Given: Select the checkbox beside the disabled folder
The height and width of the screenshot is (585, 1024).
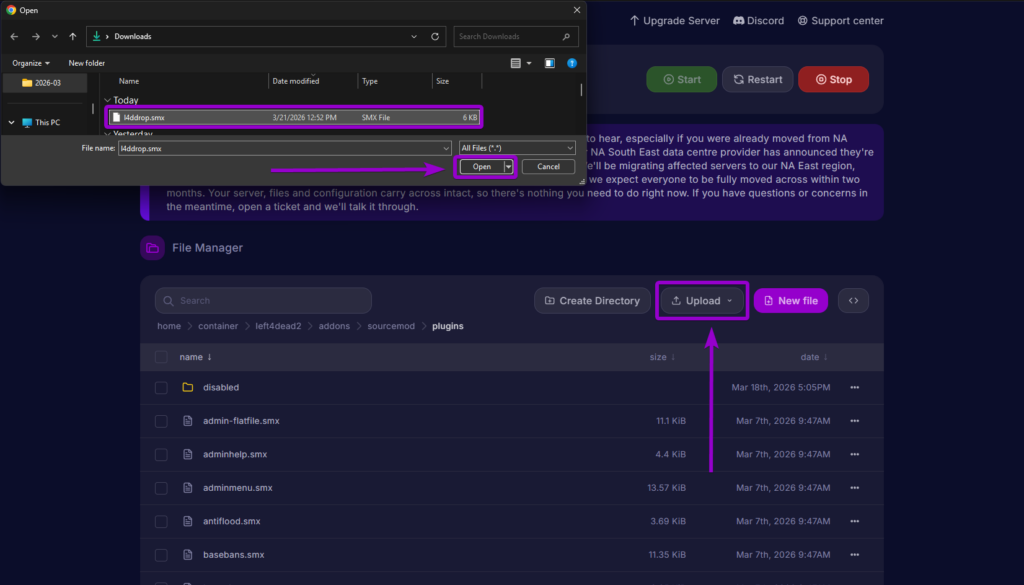Looking at the screenshot, I should (161, 387).
